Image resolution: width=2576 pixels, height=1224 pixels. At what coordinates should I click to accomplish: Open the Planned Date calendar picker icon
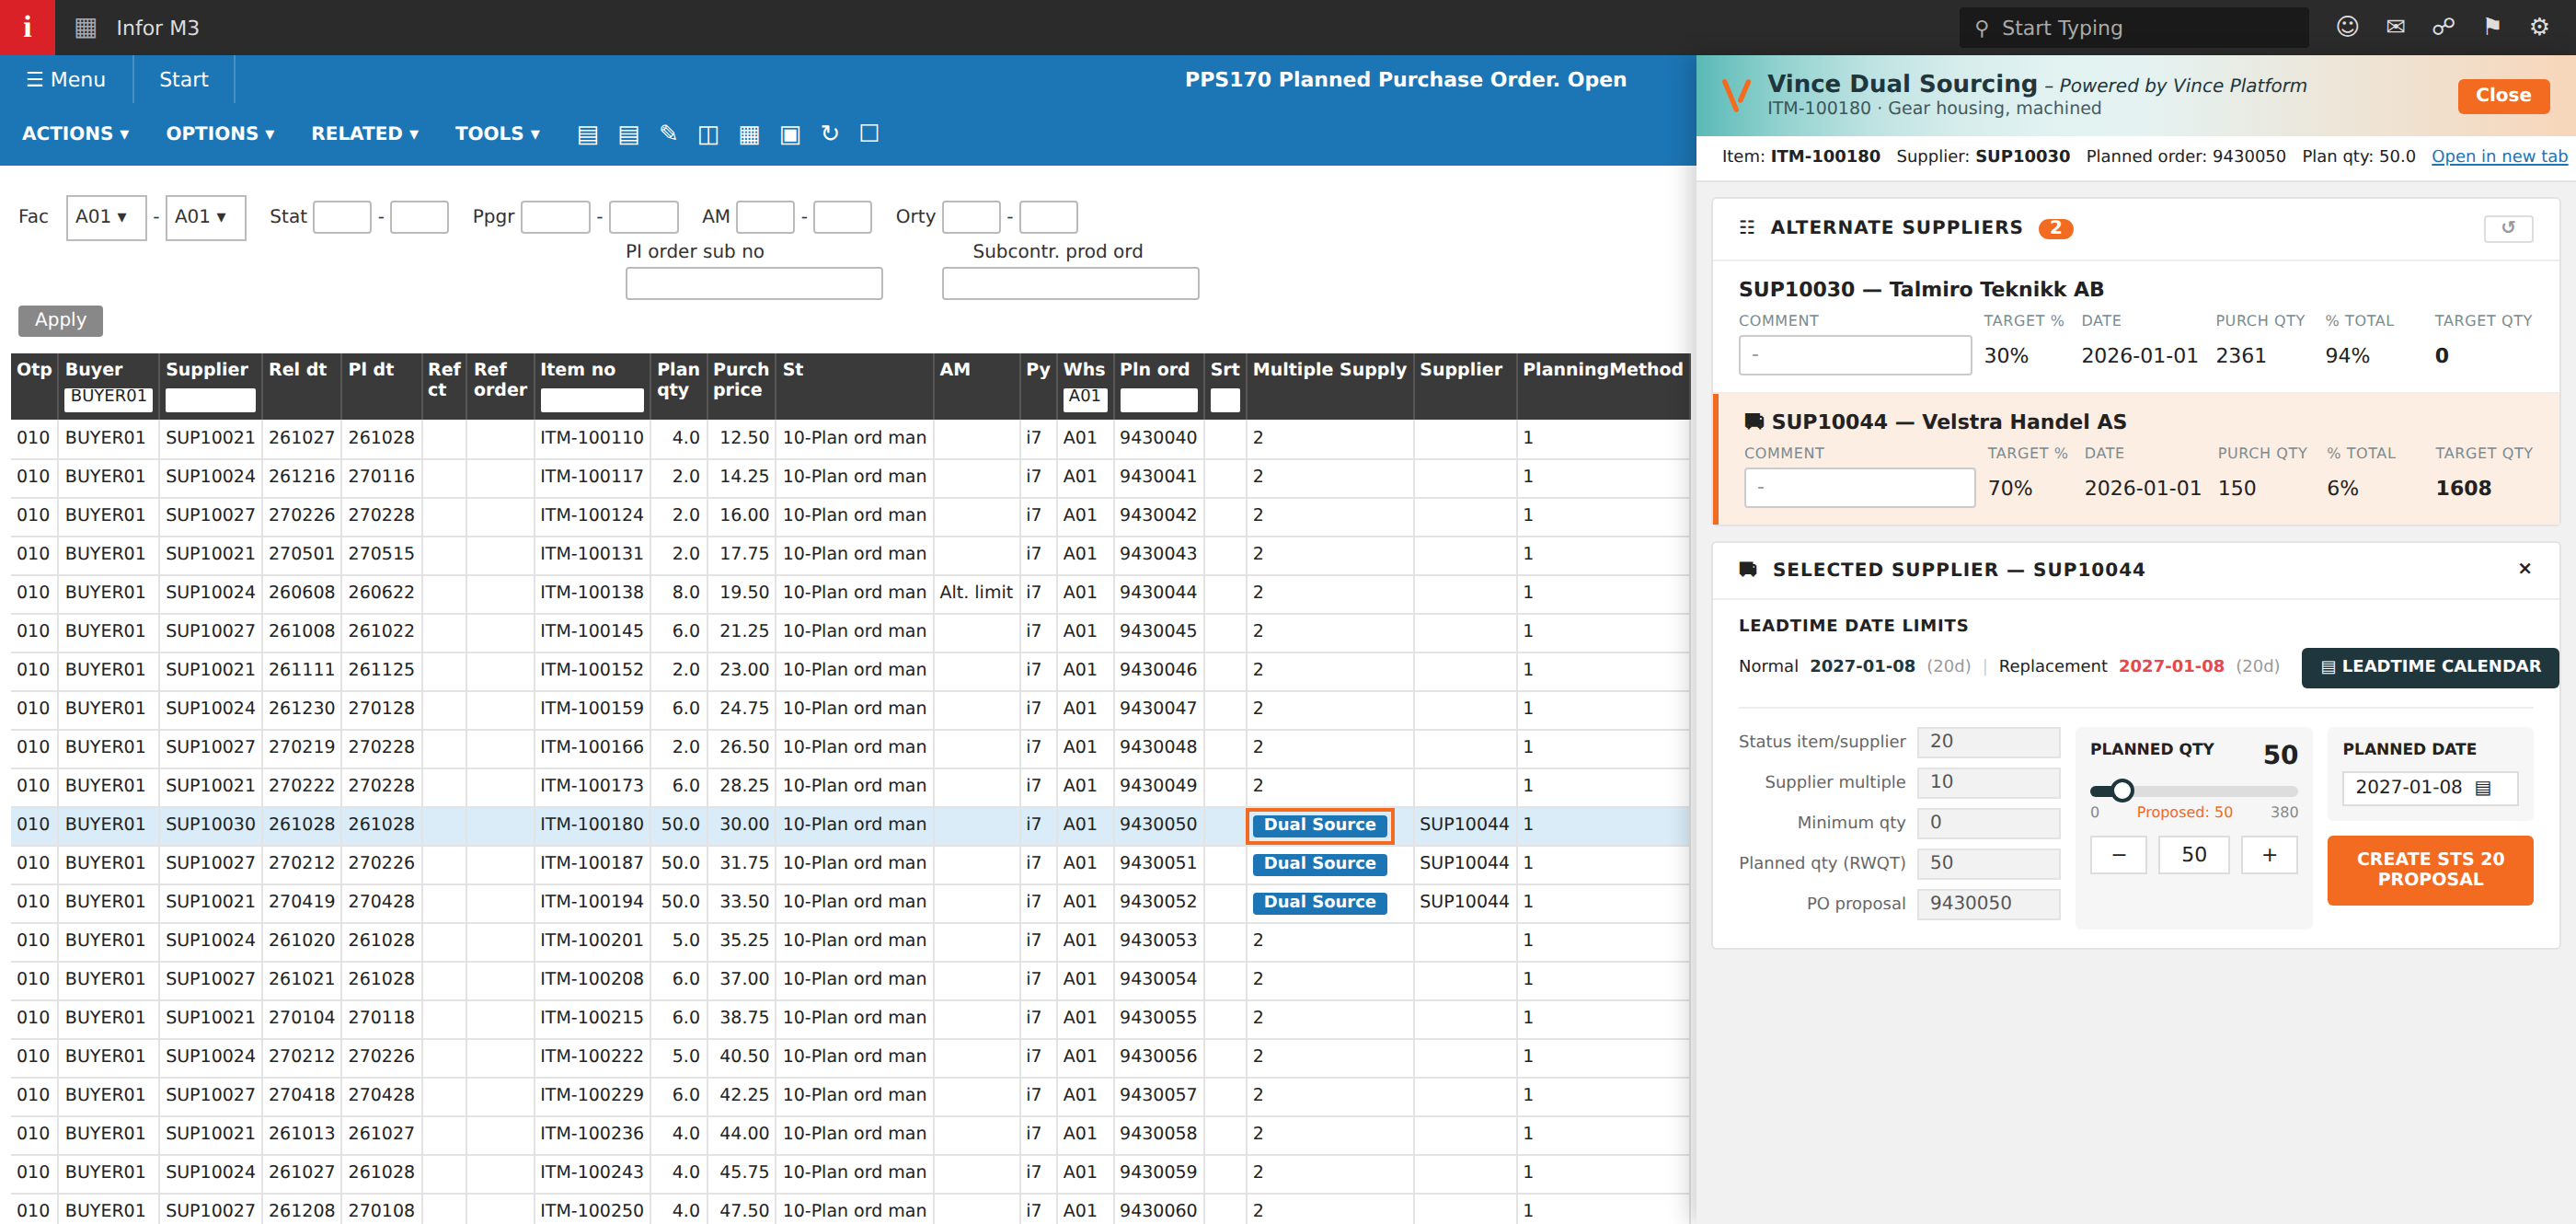click(2482, 788)
